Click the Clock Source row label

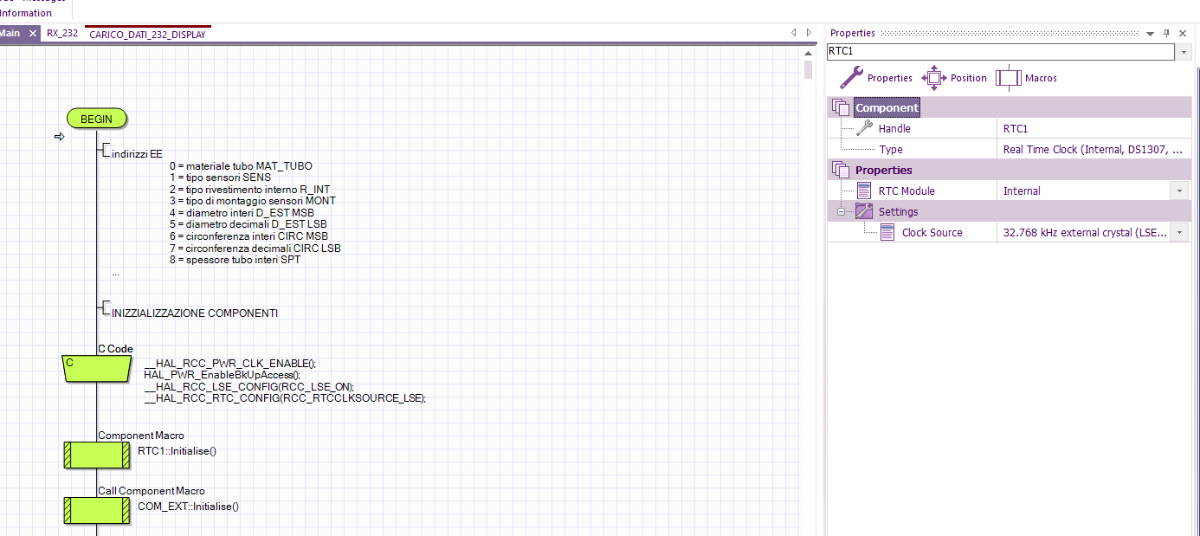(932, 232)
